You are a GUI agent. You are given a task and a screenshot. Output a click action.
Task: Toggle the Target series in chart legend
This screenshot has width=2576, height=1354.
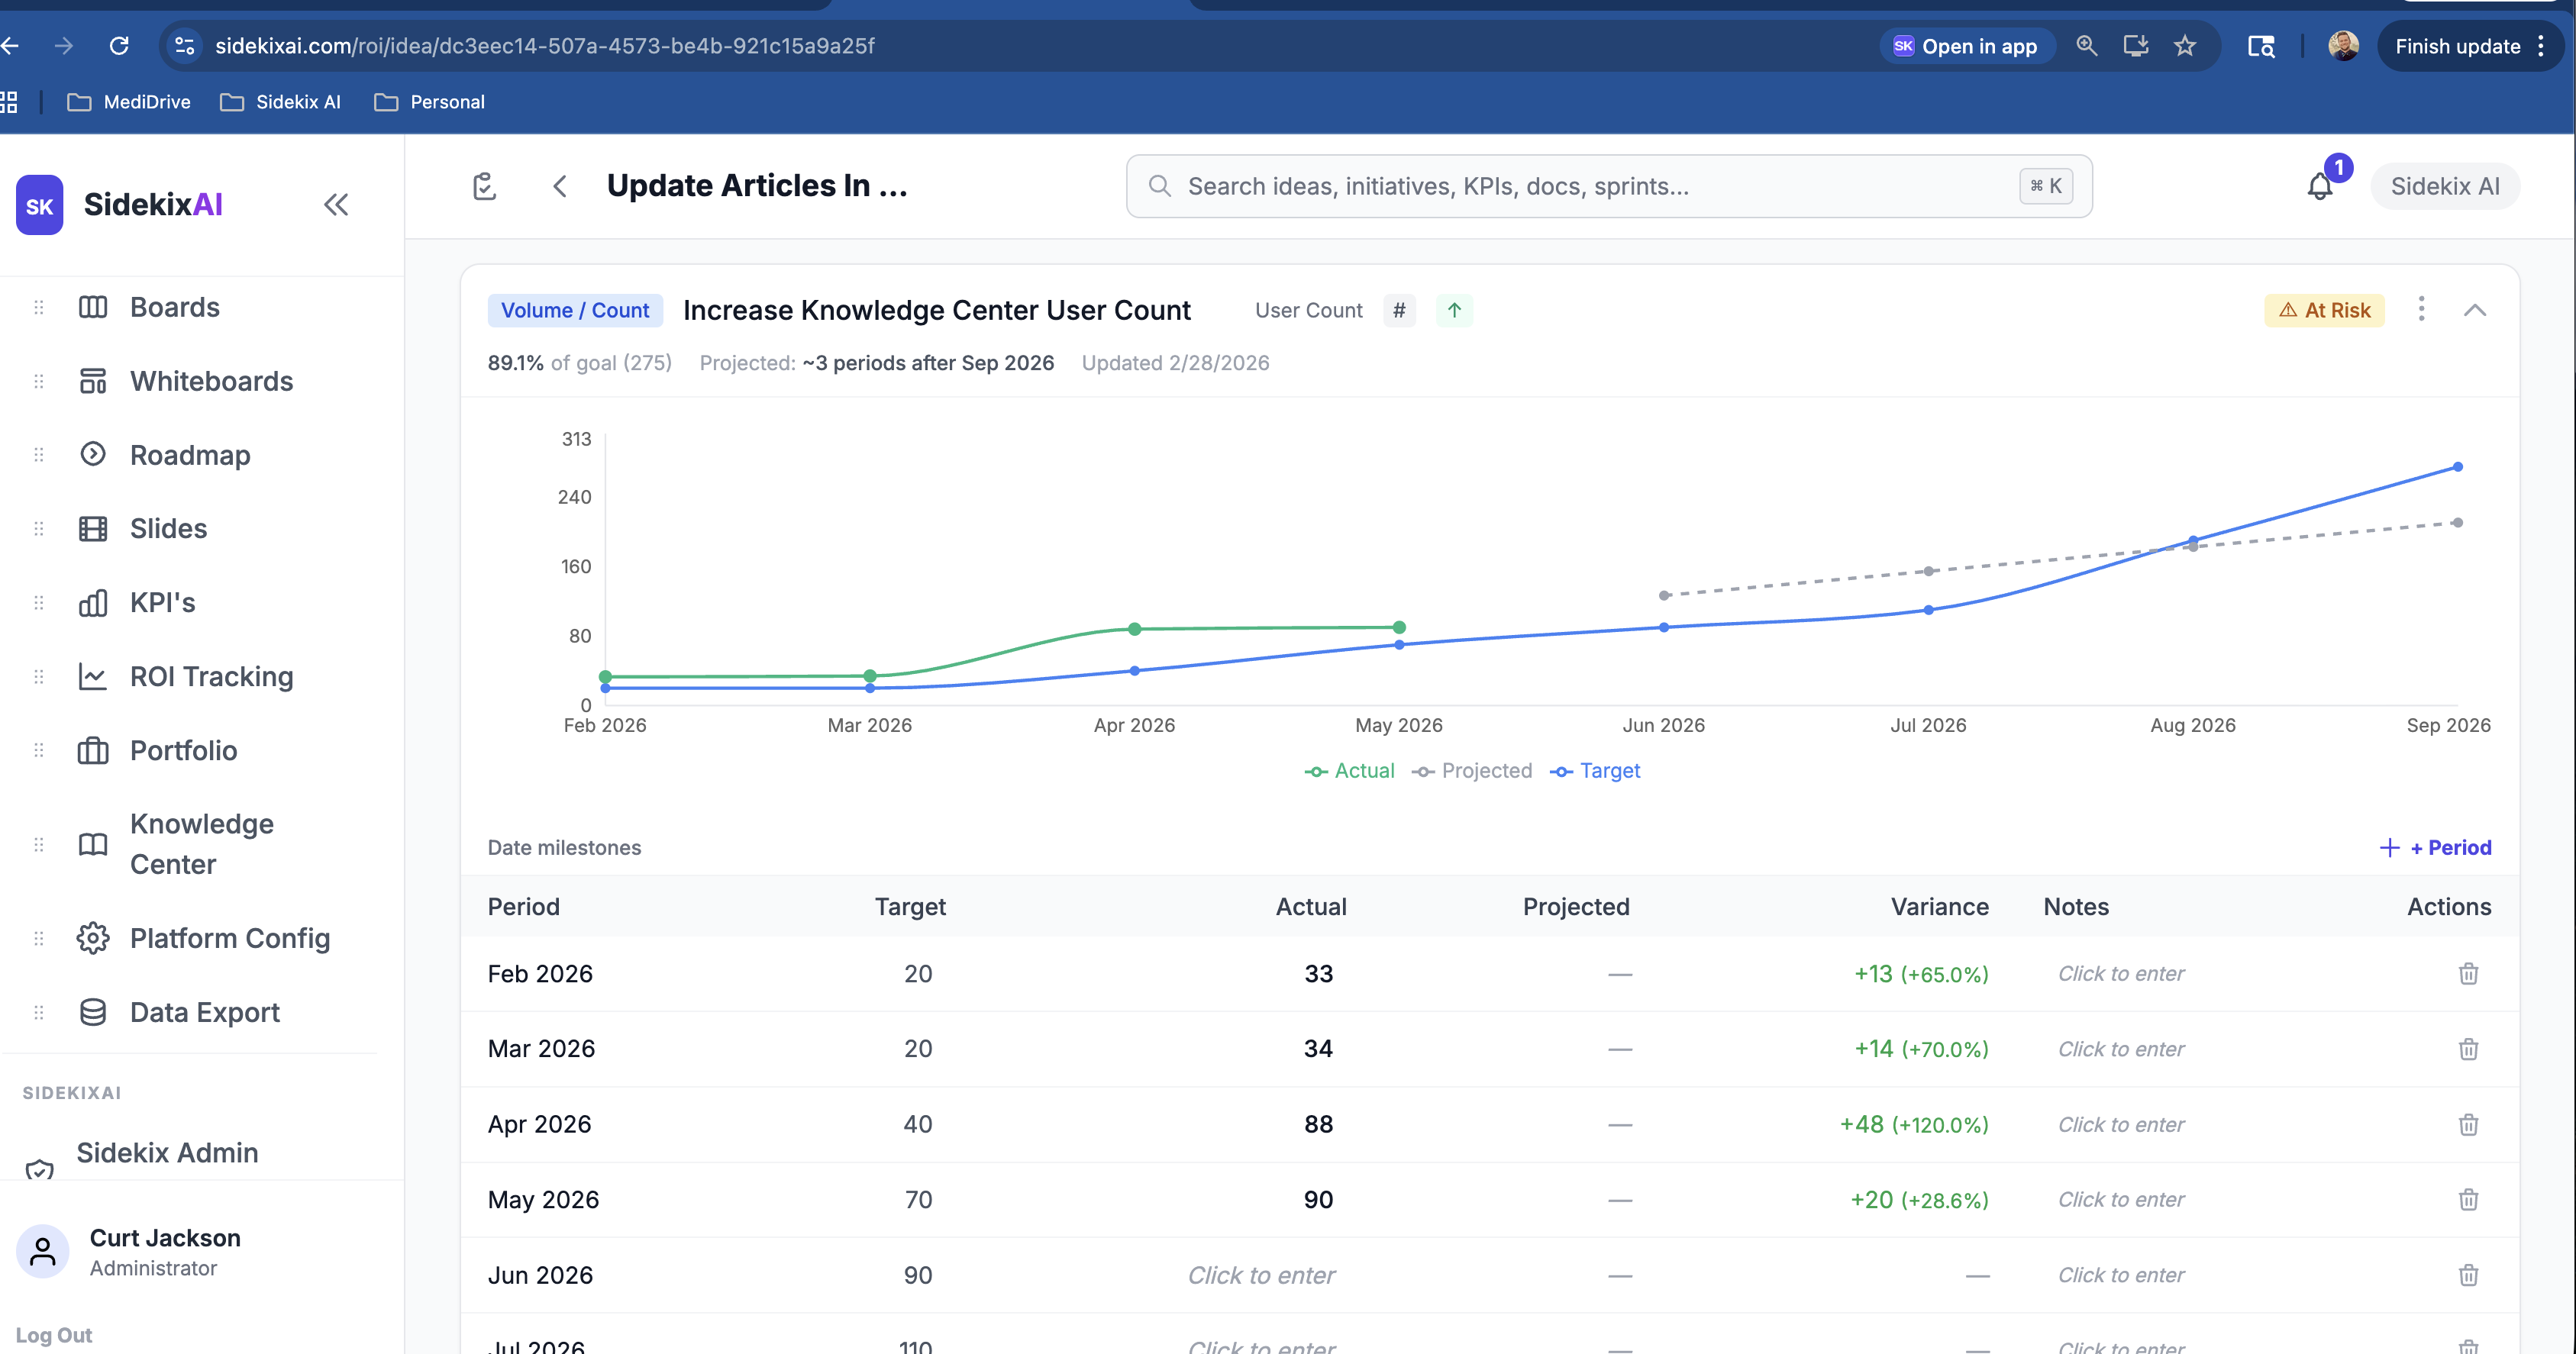tap(1595, 771)
